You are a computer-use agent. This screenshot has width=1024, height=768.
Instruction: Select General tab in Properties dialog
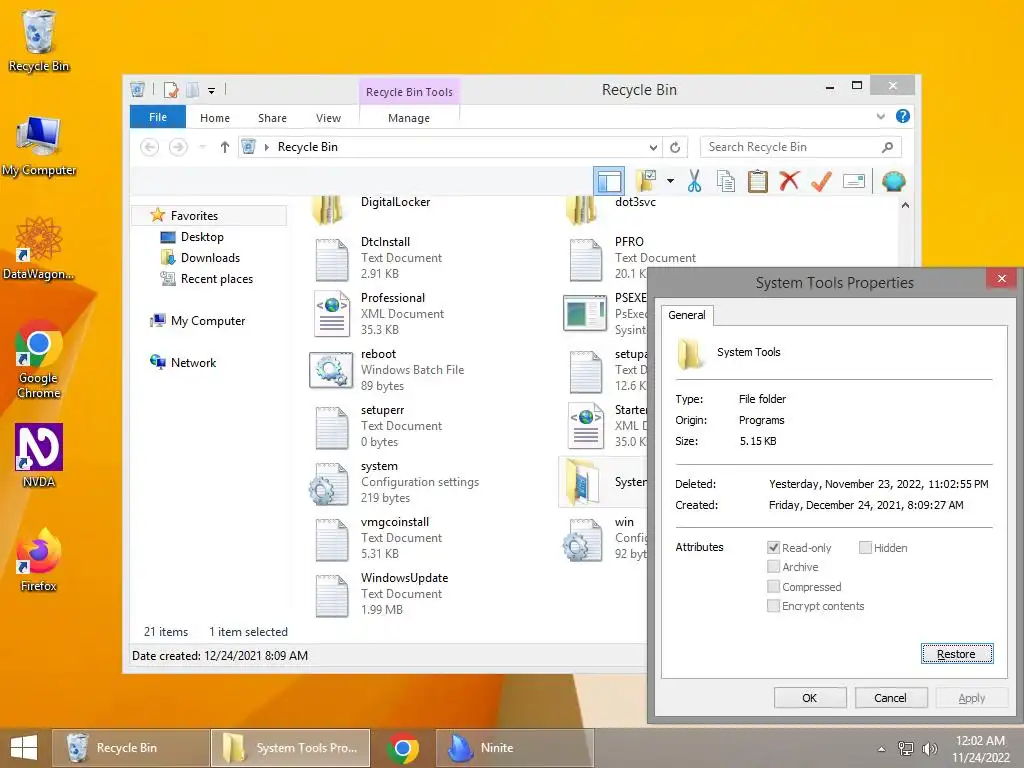pyautogui.click(x=686, y=315)
